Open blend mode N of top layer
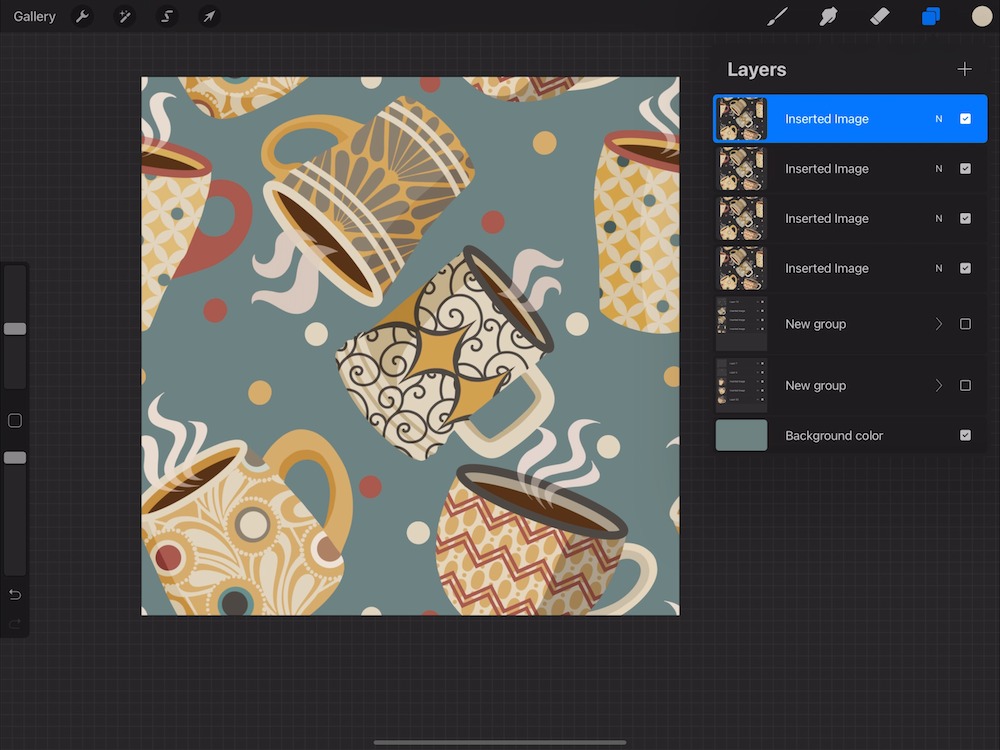1000x750 pixels. (x=938, y=119)
